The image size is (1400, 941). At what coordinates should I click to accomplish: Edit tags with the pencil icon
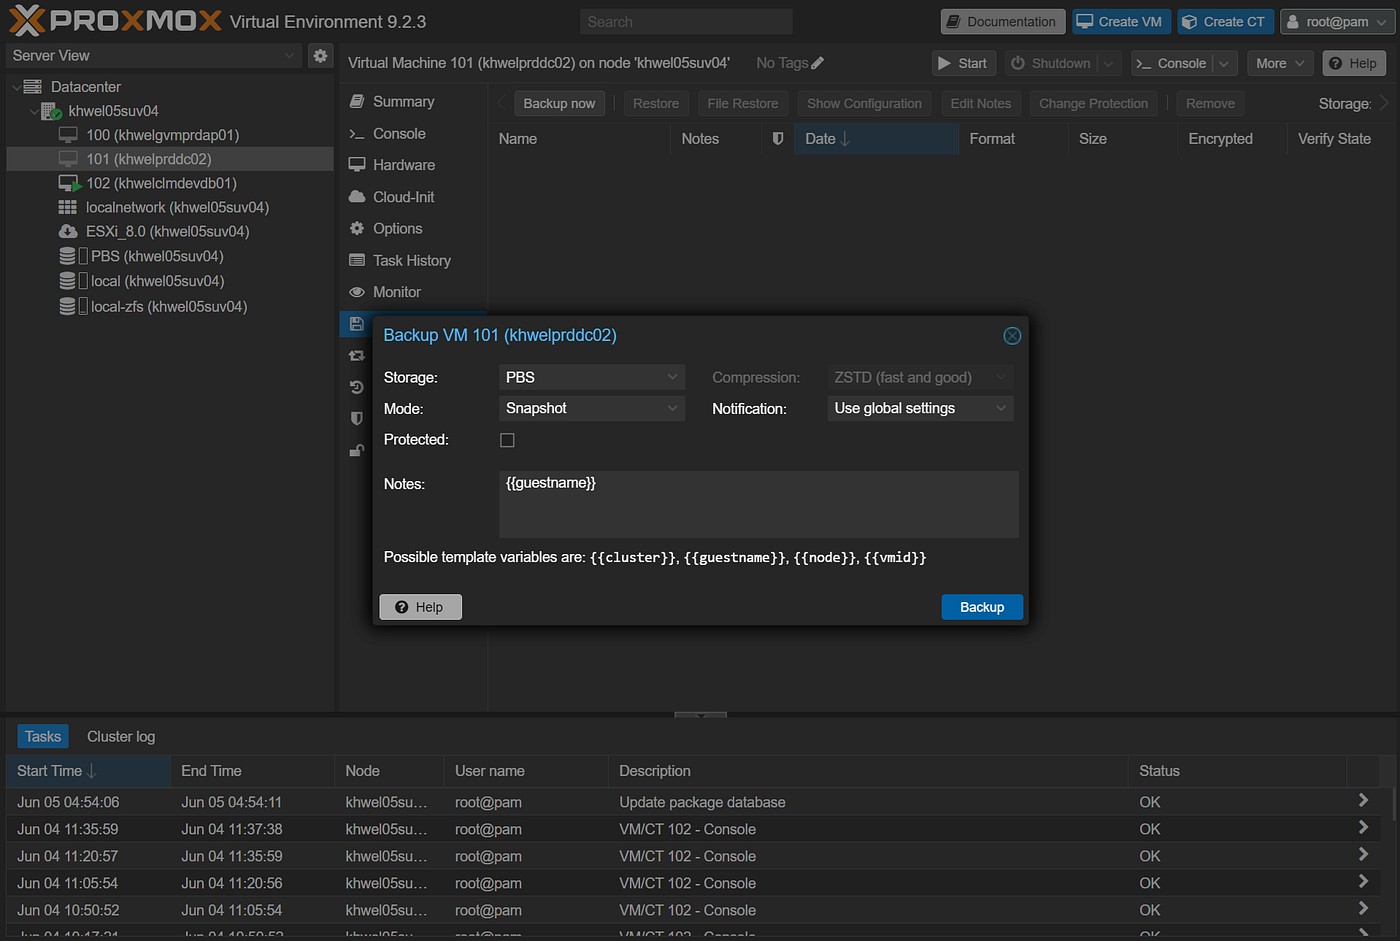pos(818,63)
